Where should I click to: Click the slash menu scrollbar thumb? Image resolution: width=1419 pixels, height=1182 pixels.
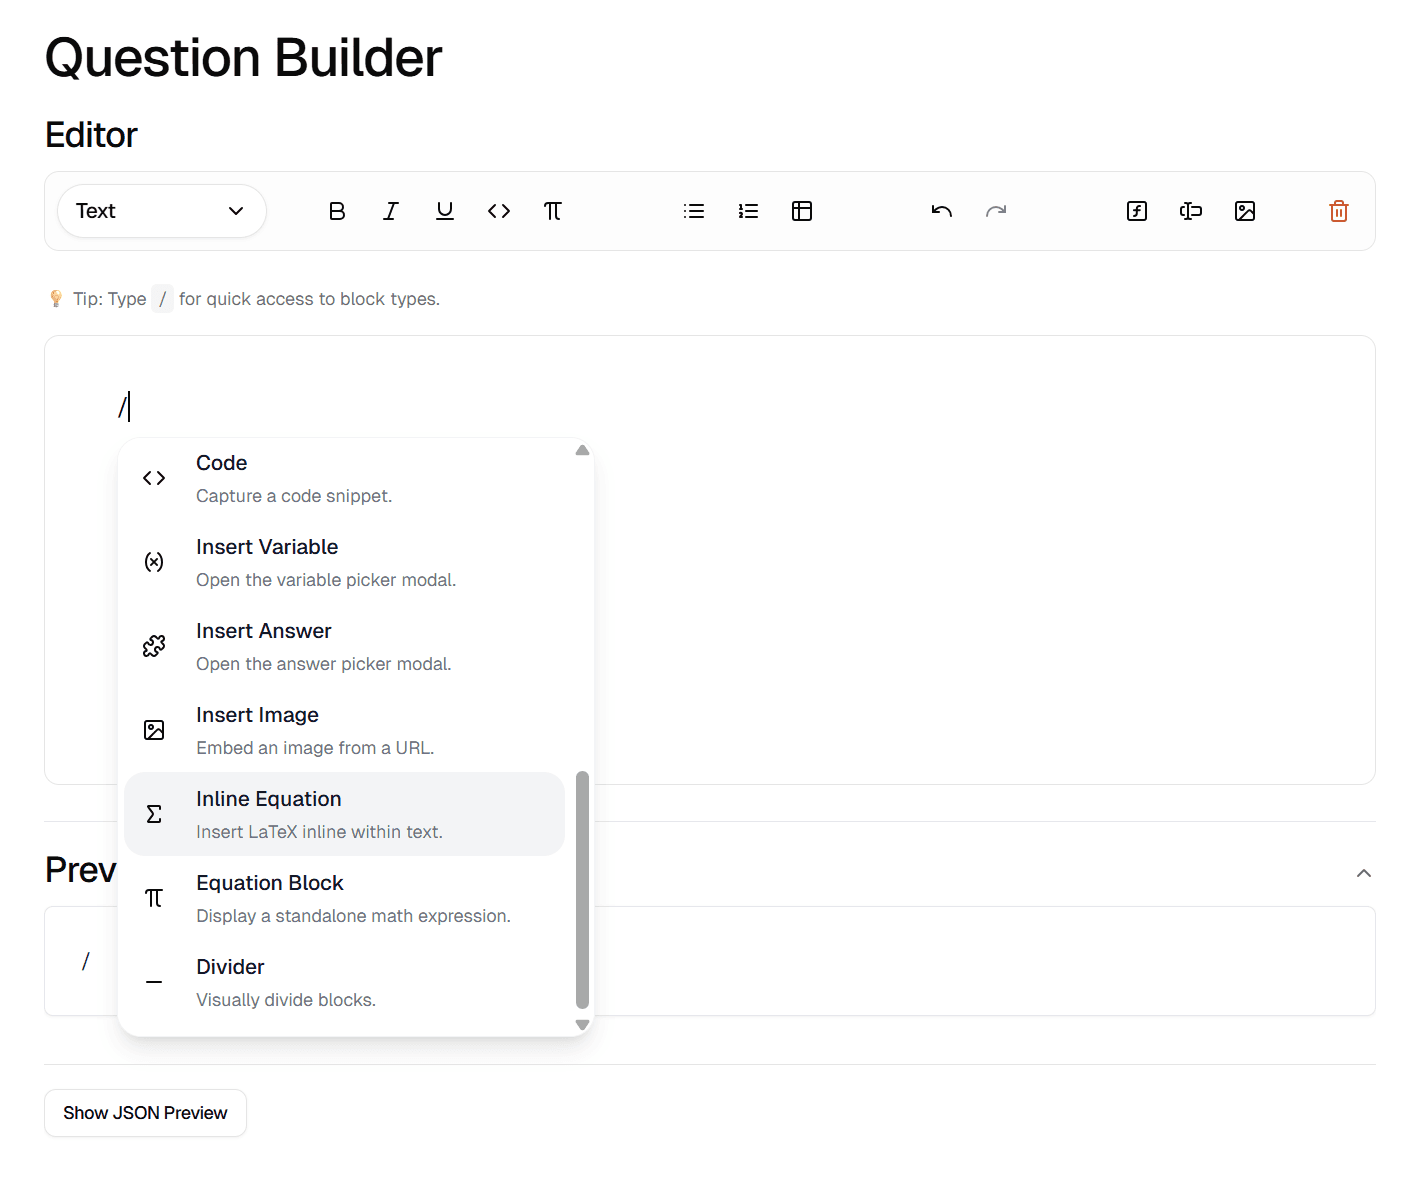(x=582, y=889)
